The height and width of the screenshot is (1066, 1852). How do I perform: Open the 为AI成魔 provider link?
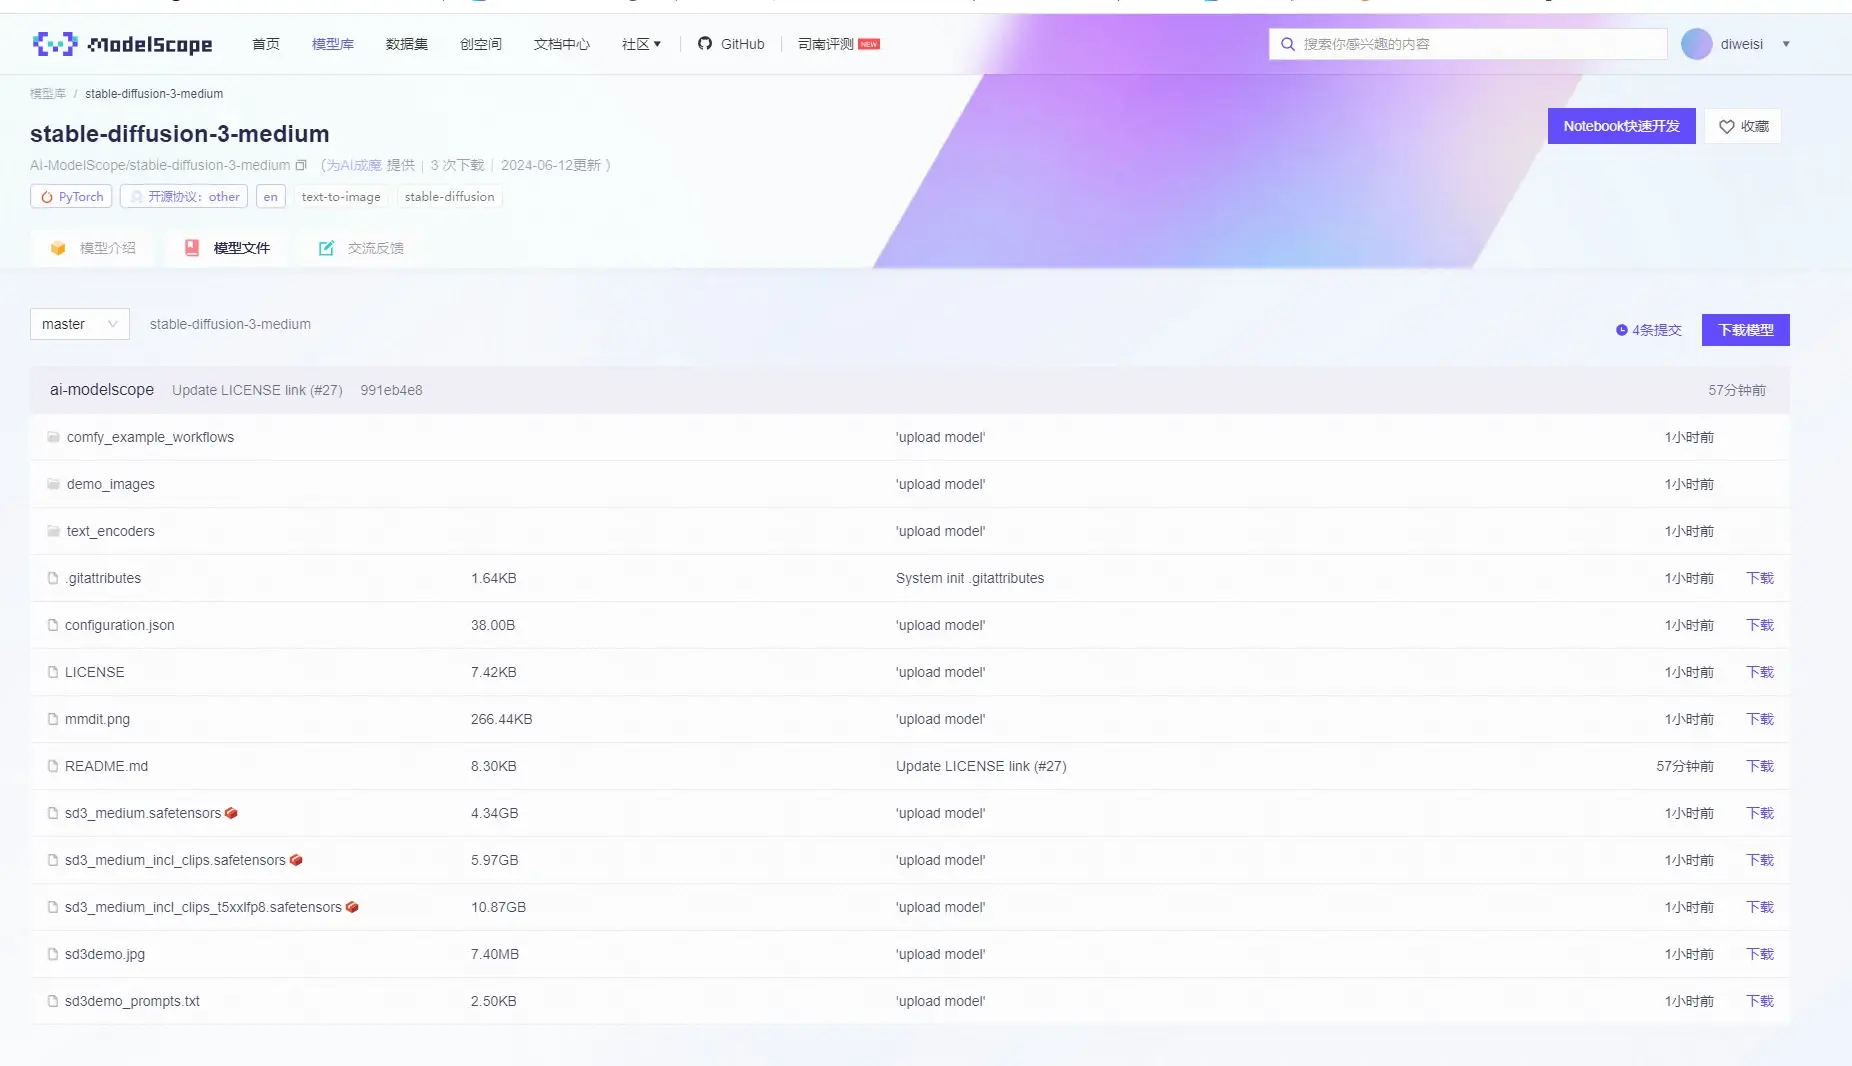(354, 165)
